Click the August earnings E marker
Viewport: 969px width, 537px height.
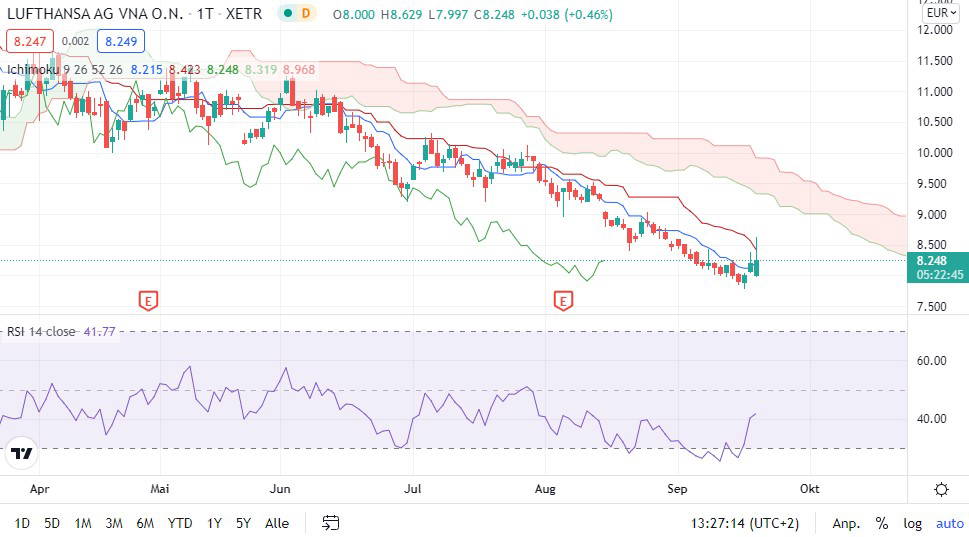pyautogui.click(x=562, y=301)
